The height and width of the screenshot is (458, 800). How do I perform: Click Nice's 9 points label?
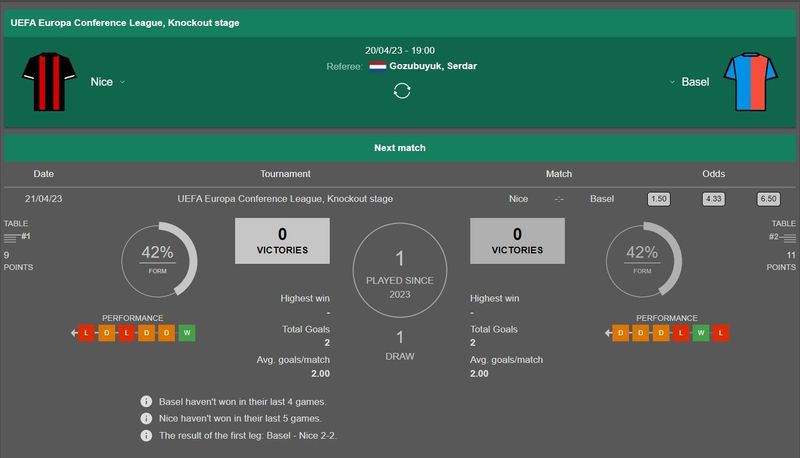pyautogui.click(x=18, y=261)
